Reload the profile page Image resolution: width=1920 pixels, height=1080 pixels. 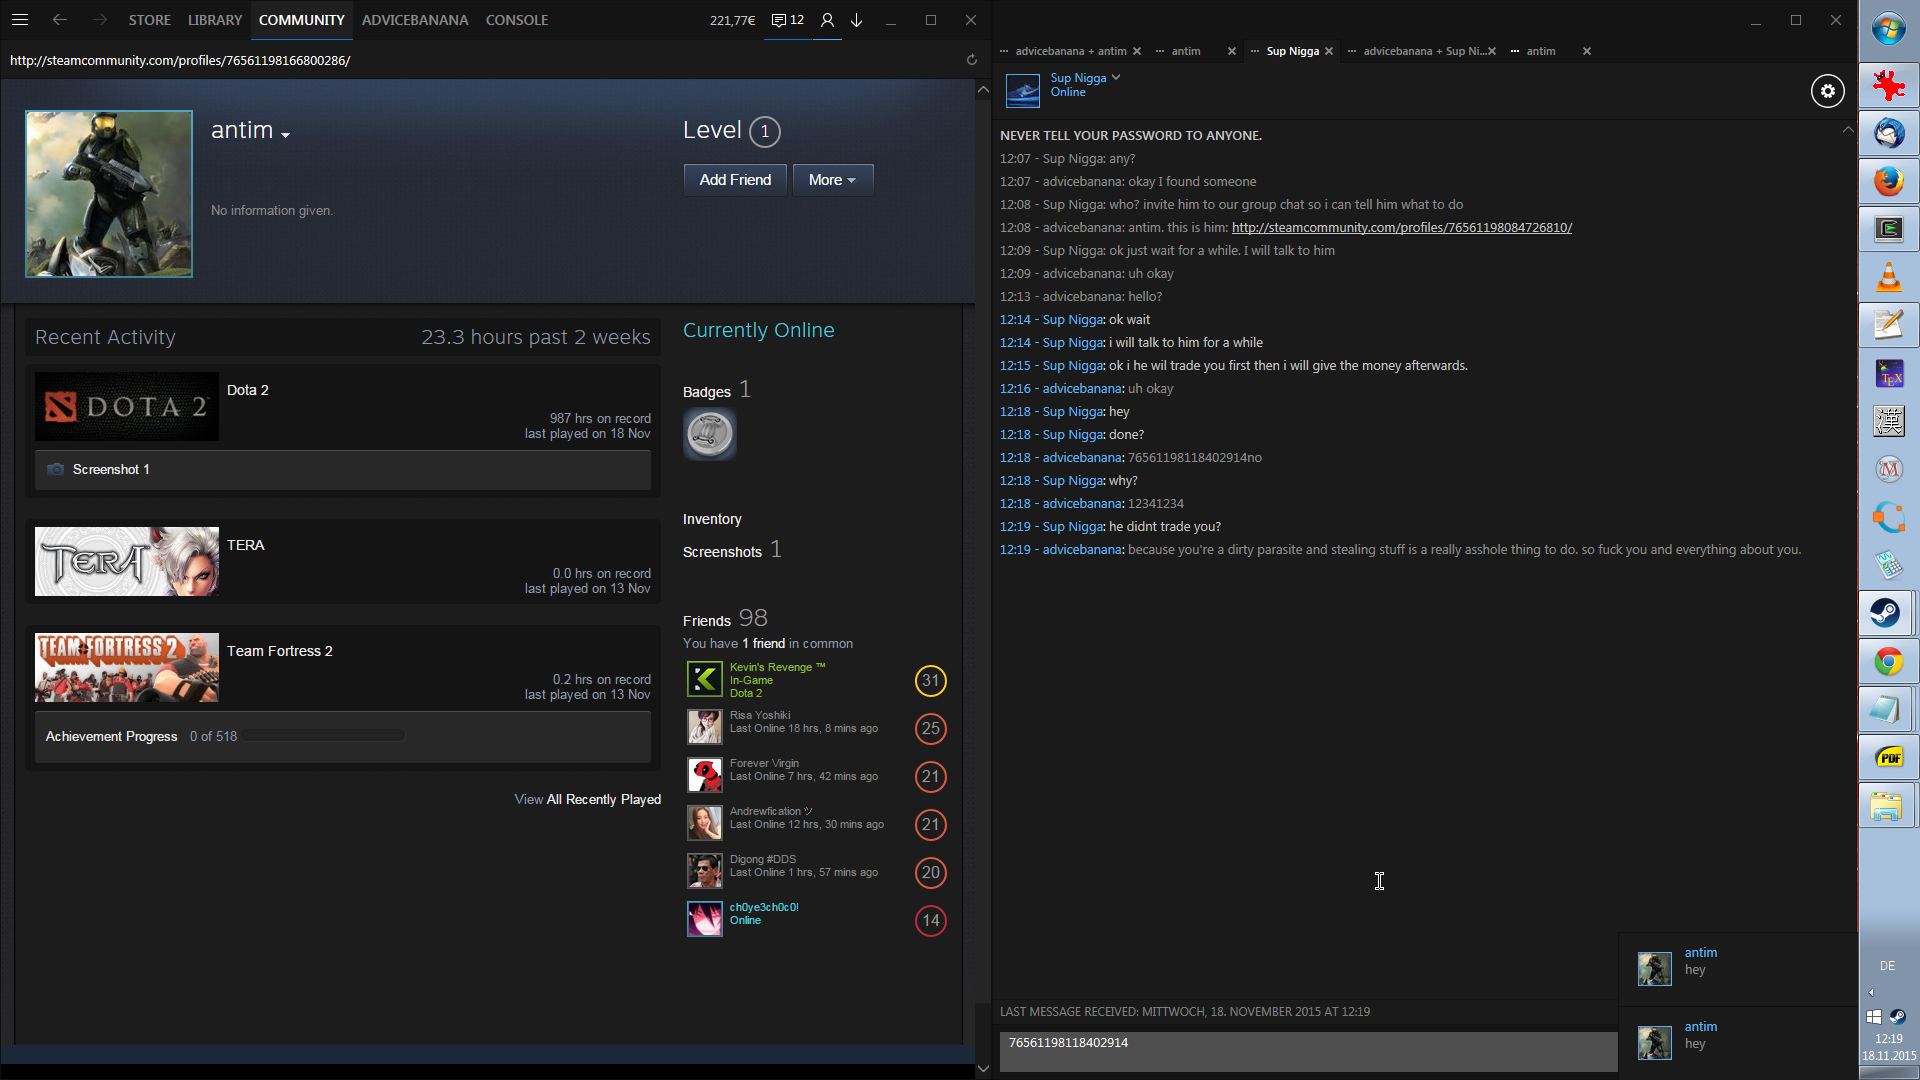pyautogui.click(x=971, y=60)
